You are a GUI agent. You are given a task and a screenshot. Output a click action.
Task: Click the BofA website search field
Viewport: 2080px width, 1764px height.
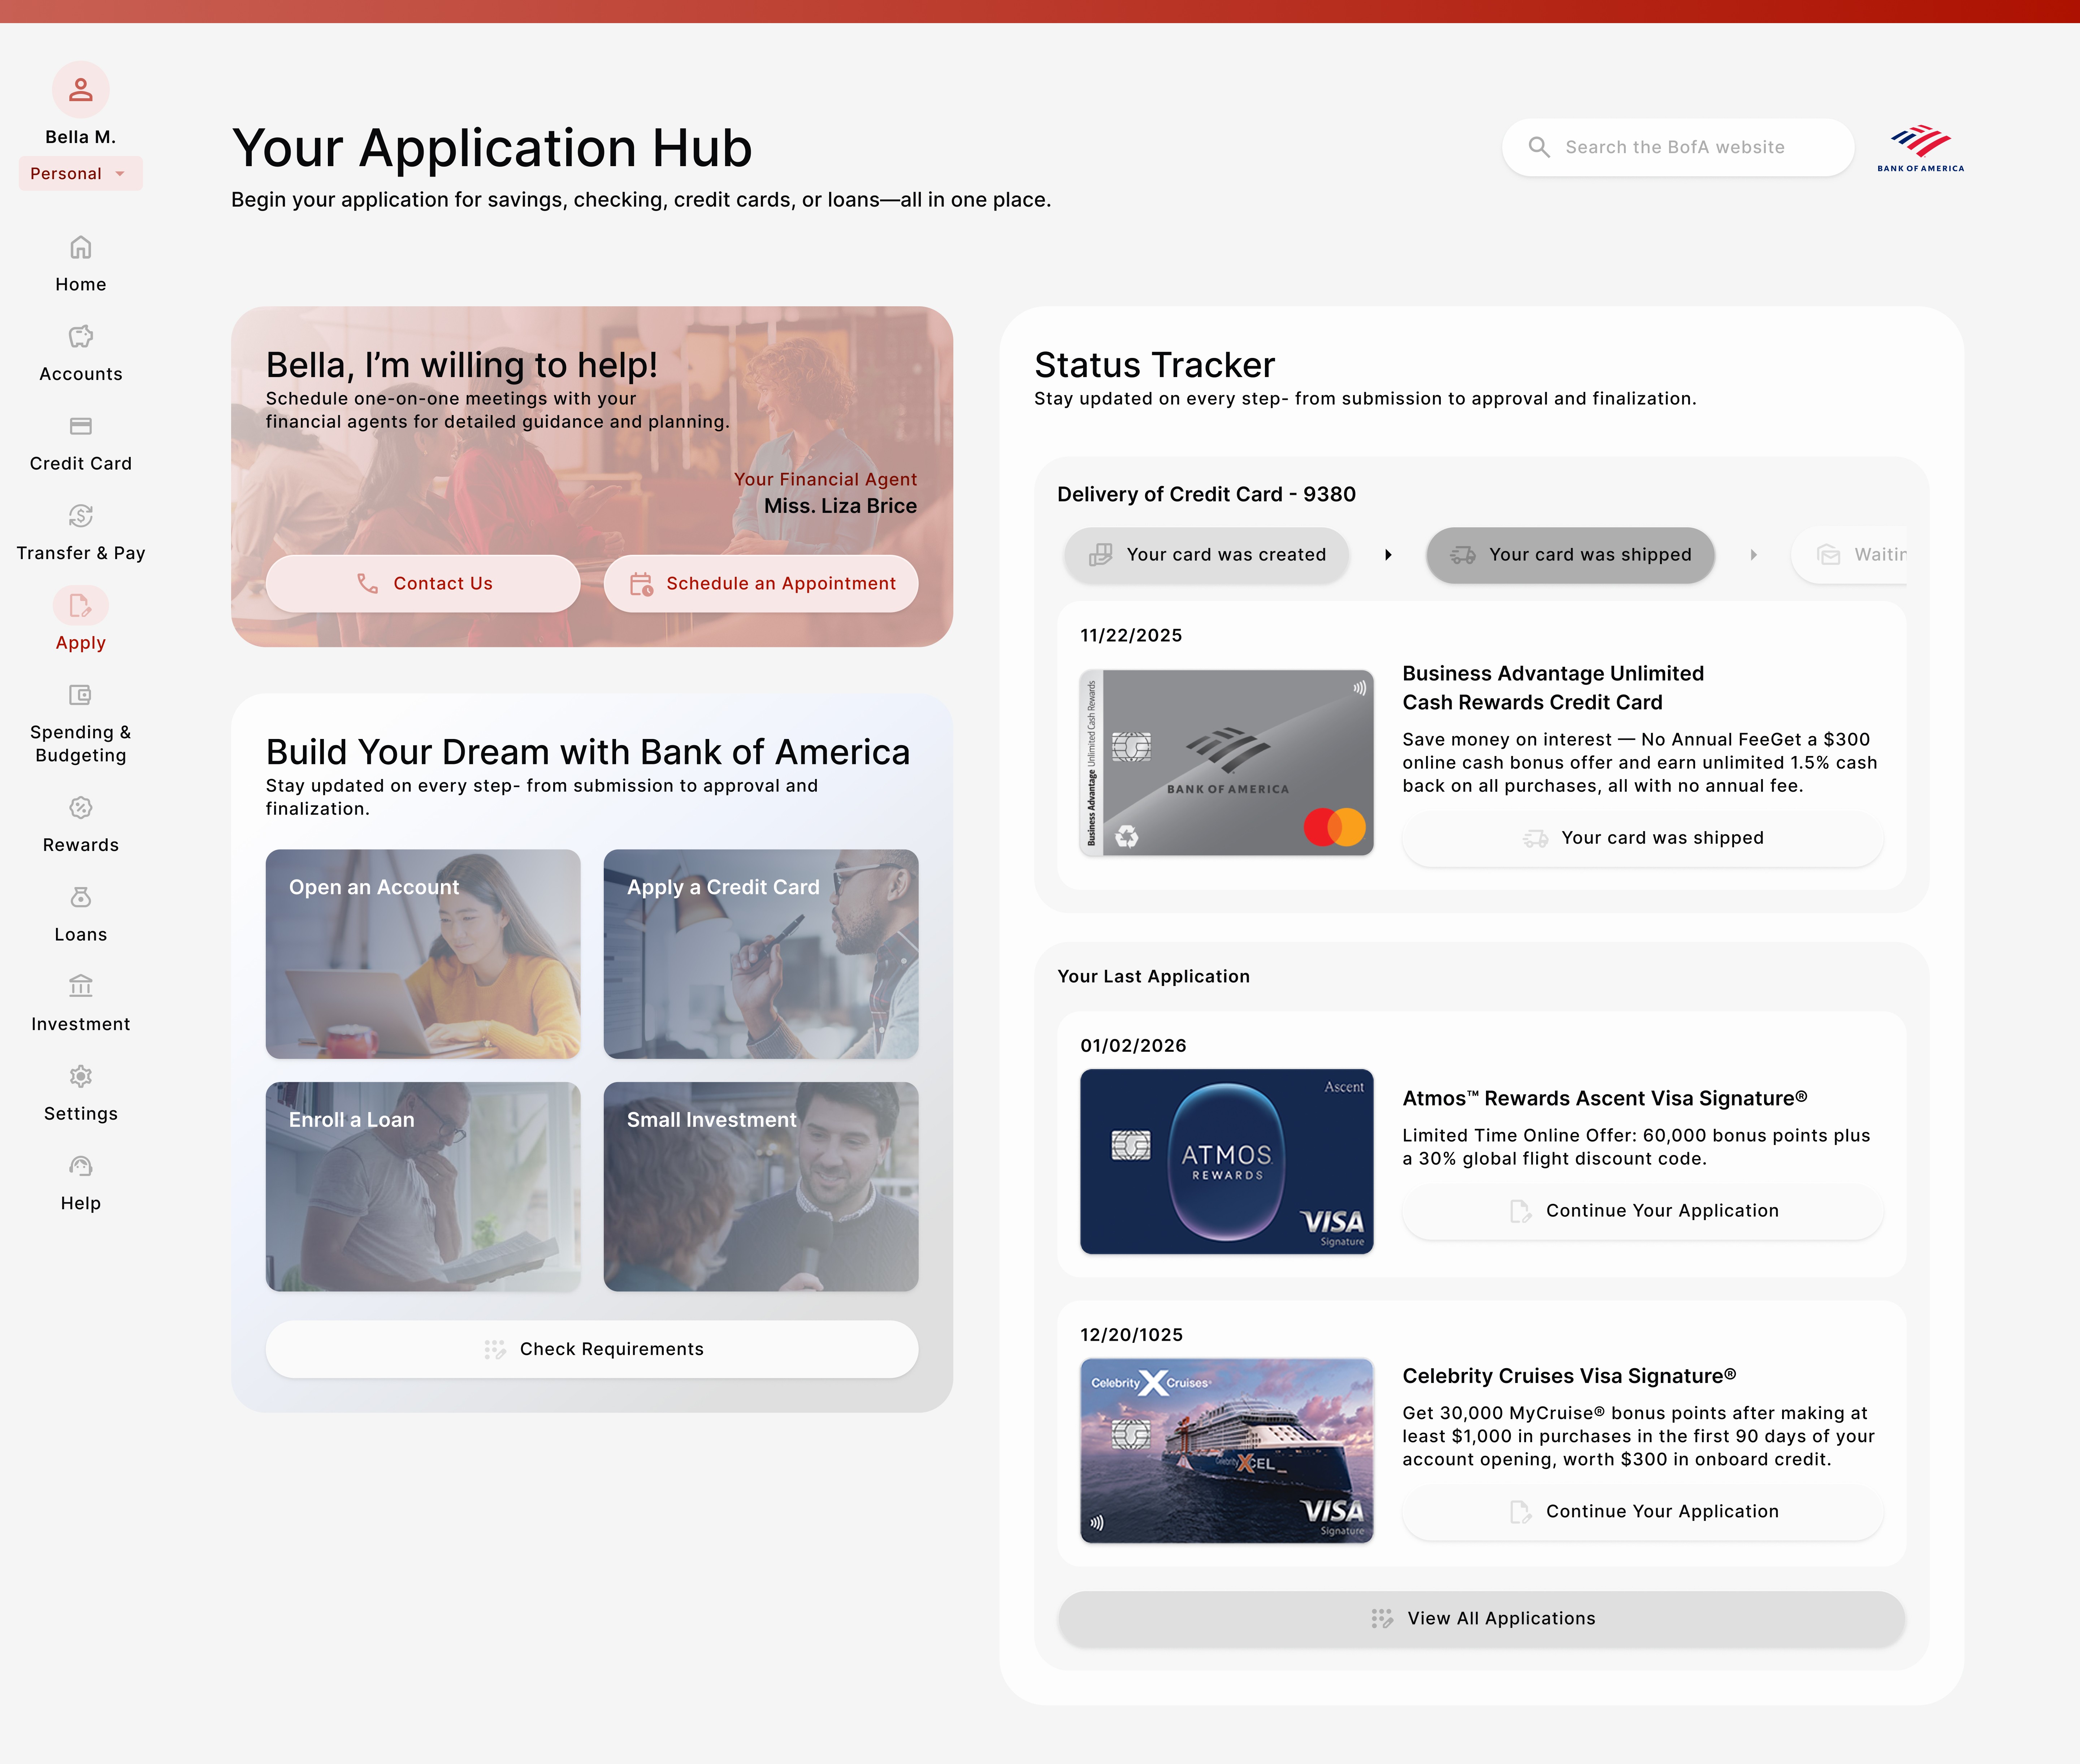[1678, 147]
